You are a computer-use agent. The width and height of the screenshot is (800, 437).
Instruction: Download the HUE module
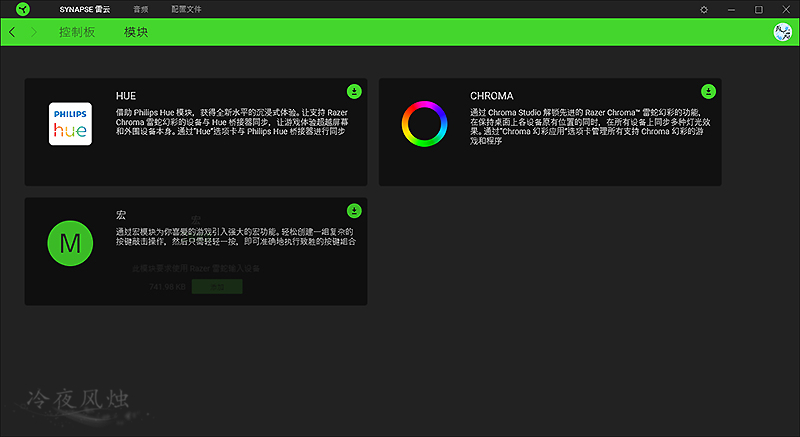click(x=354, y=91)
